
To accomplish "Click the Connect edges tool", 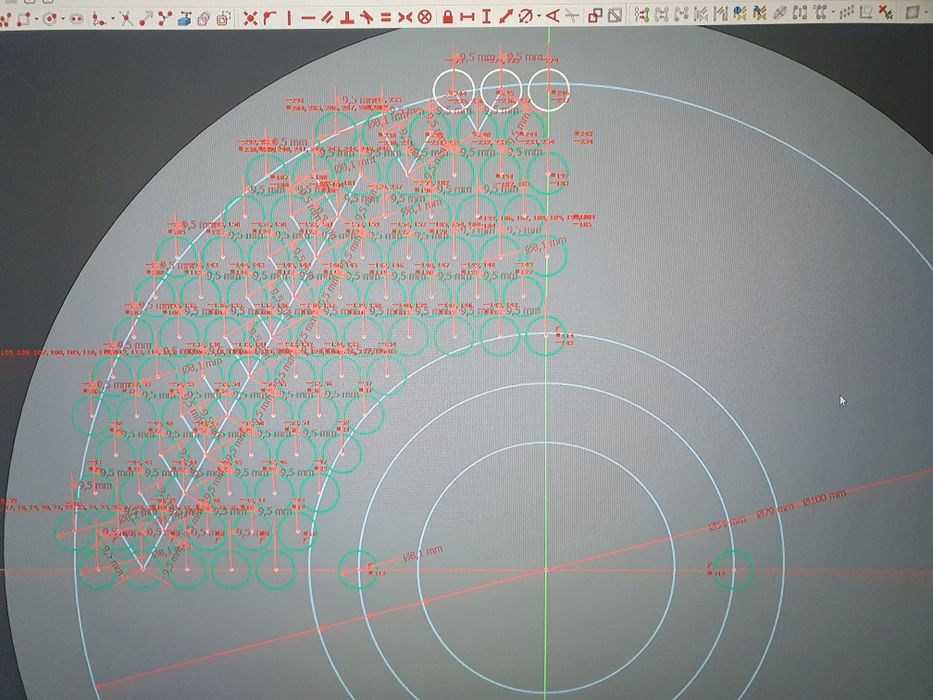I will 681,14.
